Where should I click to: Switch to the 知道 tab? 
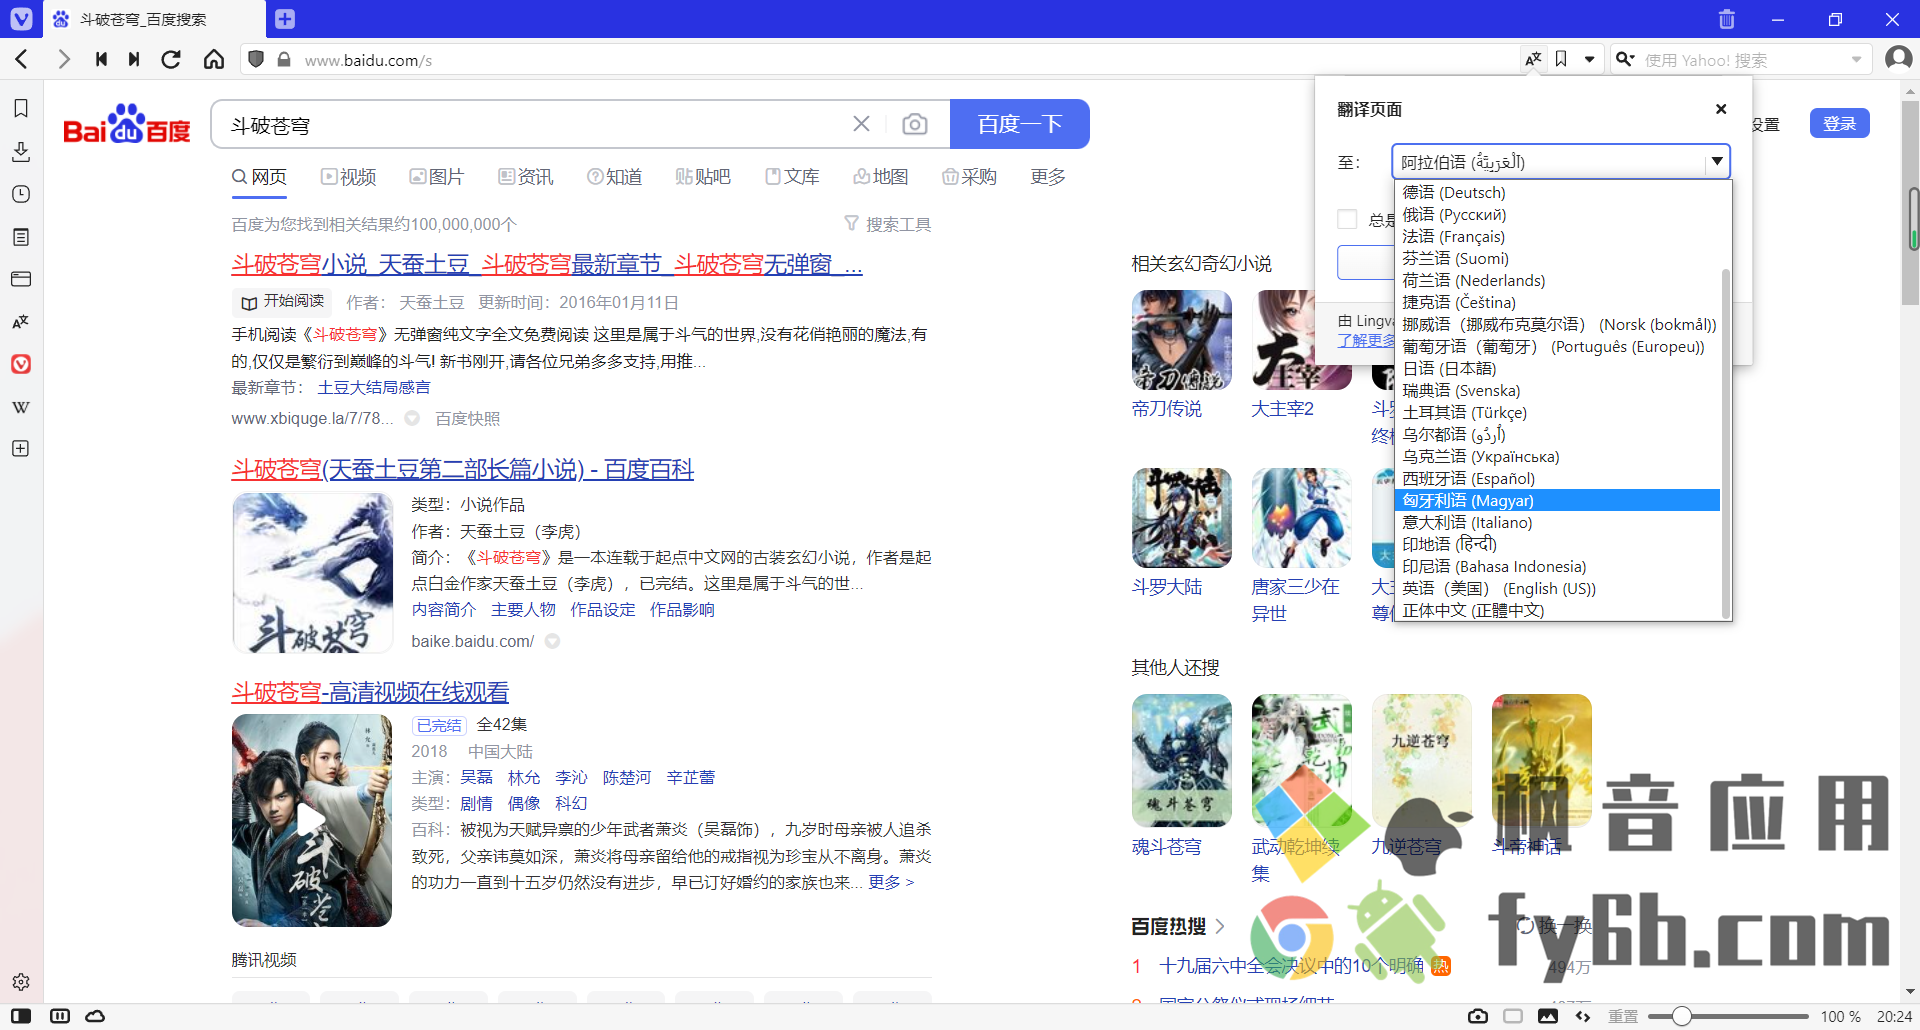point(614,177)
